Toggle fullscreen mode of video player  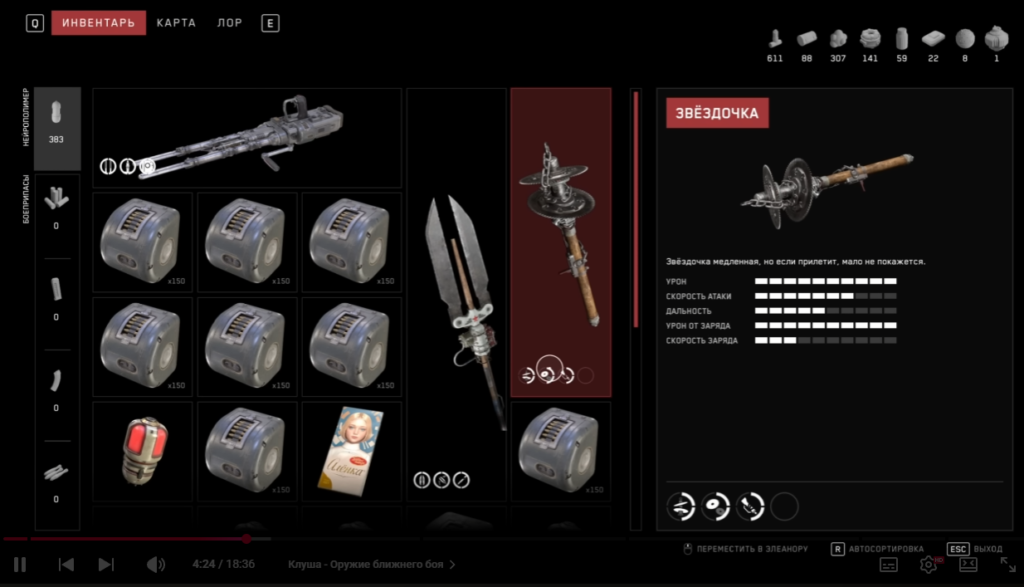pyautogui.click(x=1008, y=565)
